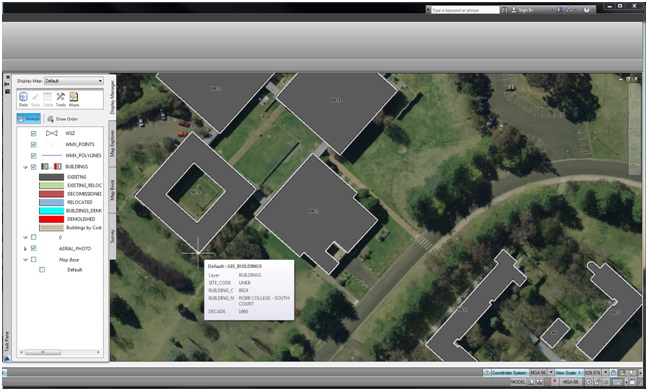The image size is (648, 391).
Task: Click the Draw Order button
Action: click(x=62, y=119)
